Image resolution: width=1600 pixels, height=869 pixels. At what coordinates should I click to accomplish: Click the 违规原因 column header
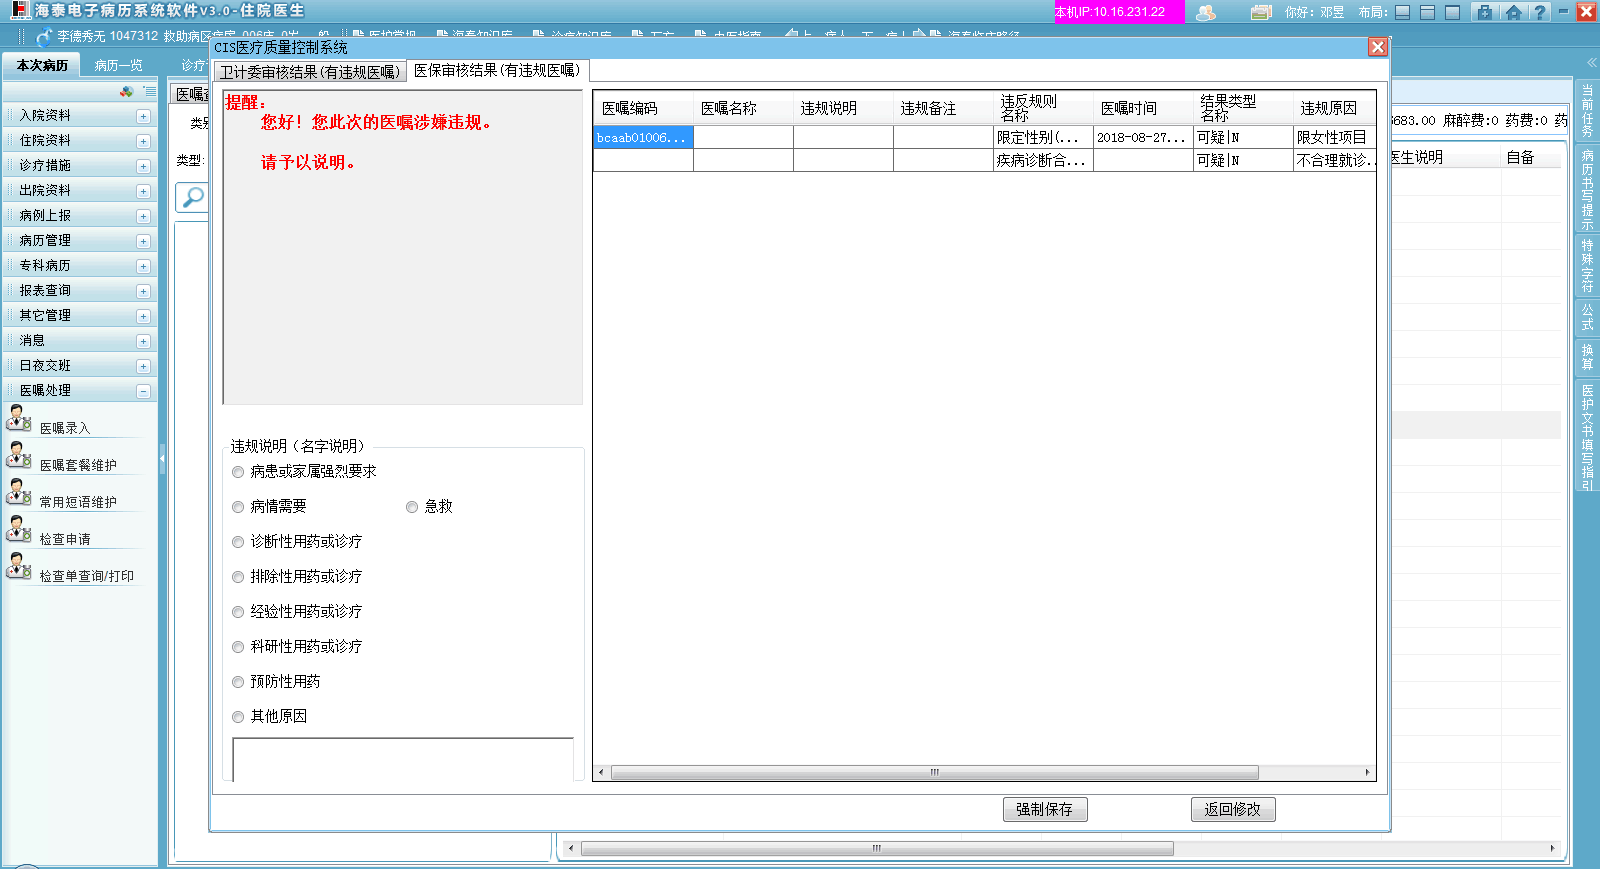pyautogui.click(x=1335, y=108)
